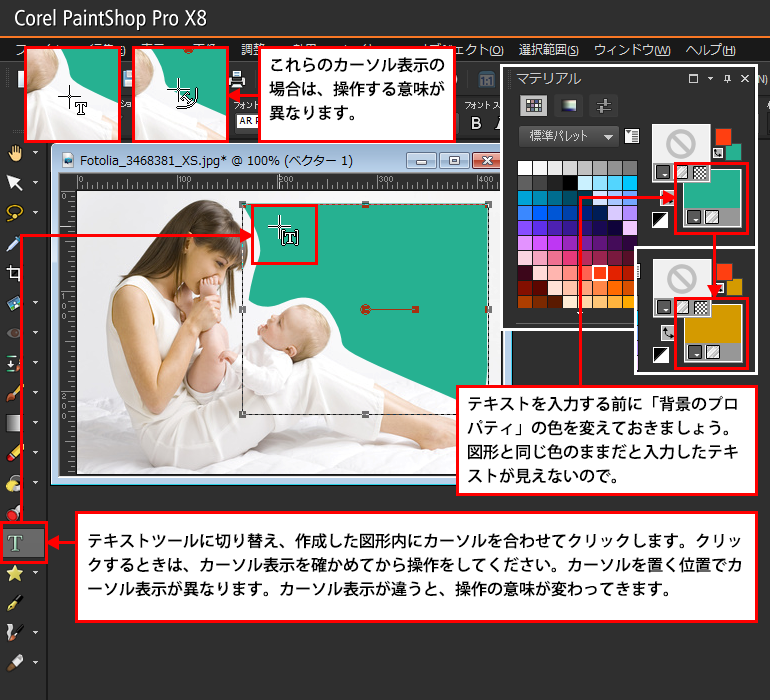Select the yellow ring retouch tool
Image resolution: width=770 pixels, height=700 pixels.
[14, 483]
